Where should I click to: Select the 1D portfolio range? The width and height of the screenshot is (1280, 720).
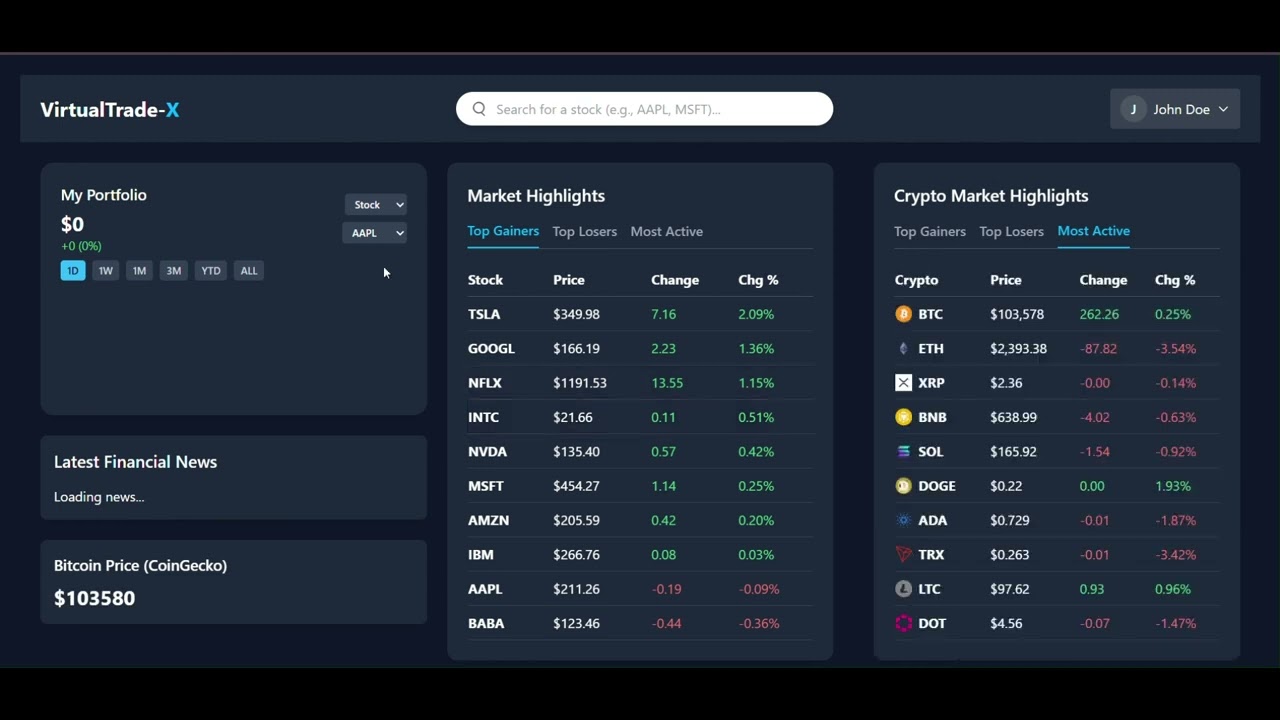[73, 271]
